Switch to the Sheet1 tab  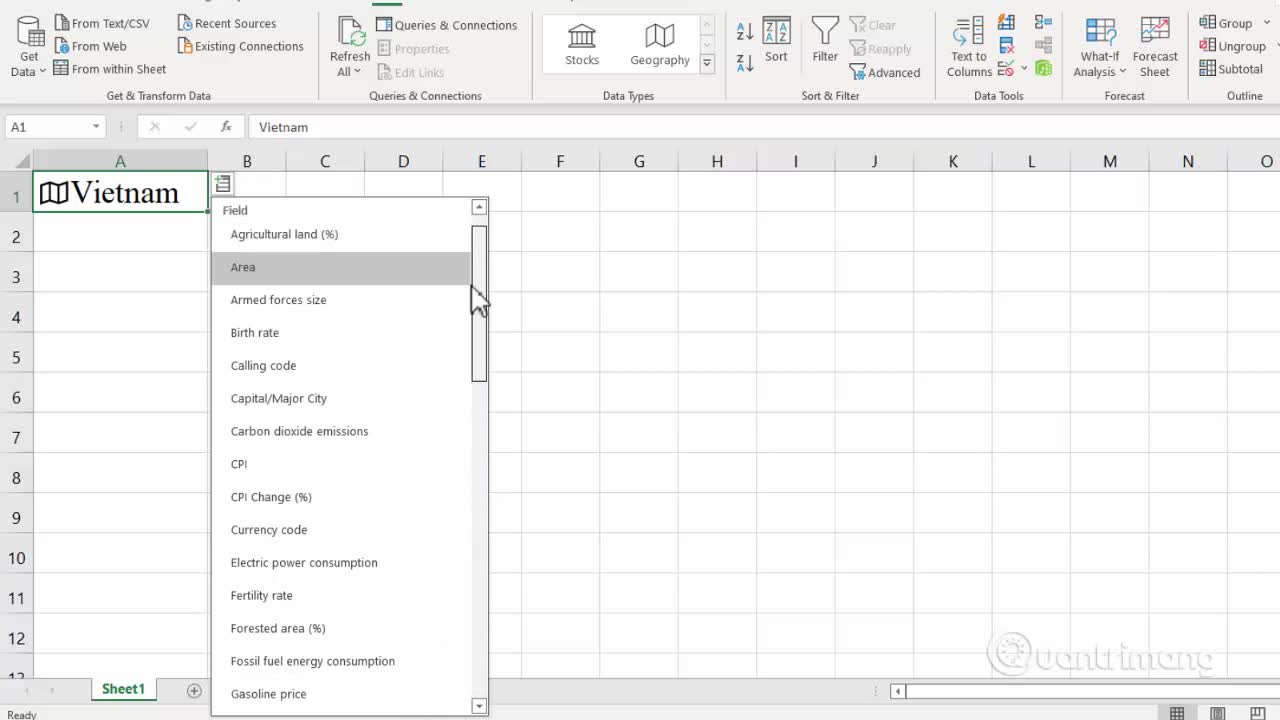(x=123, y=689)
